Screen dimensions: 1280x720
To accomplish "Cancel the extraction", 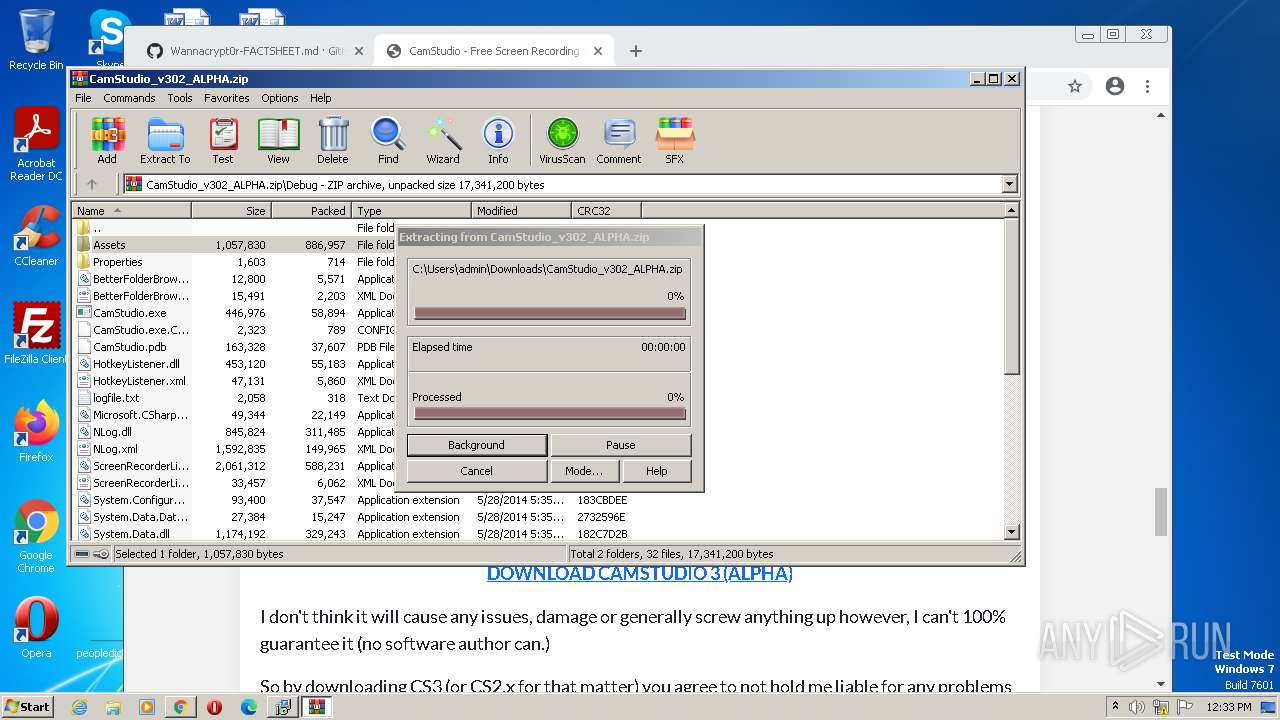I will pos(476,471).
